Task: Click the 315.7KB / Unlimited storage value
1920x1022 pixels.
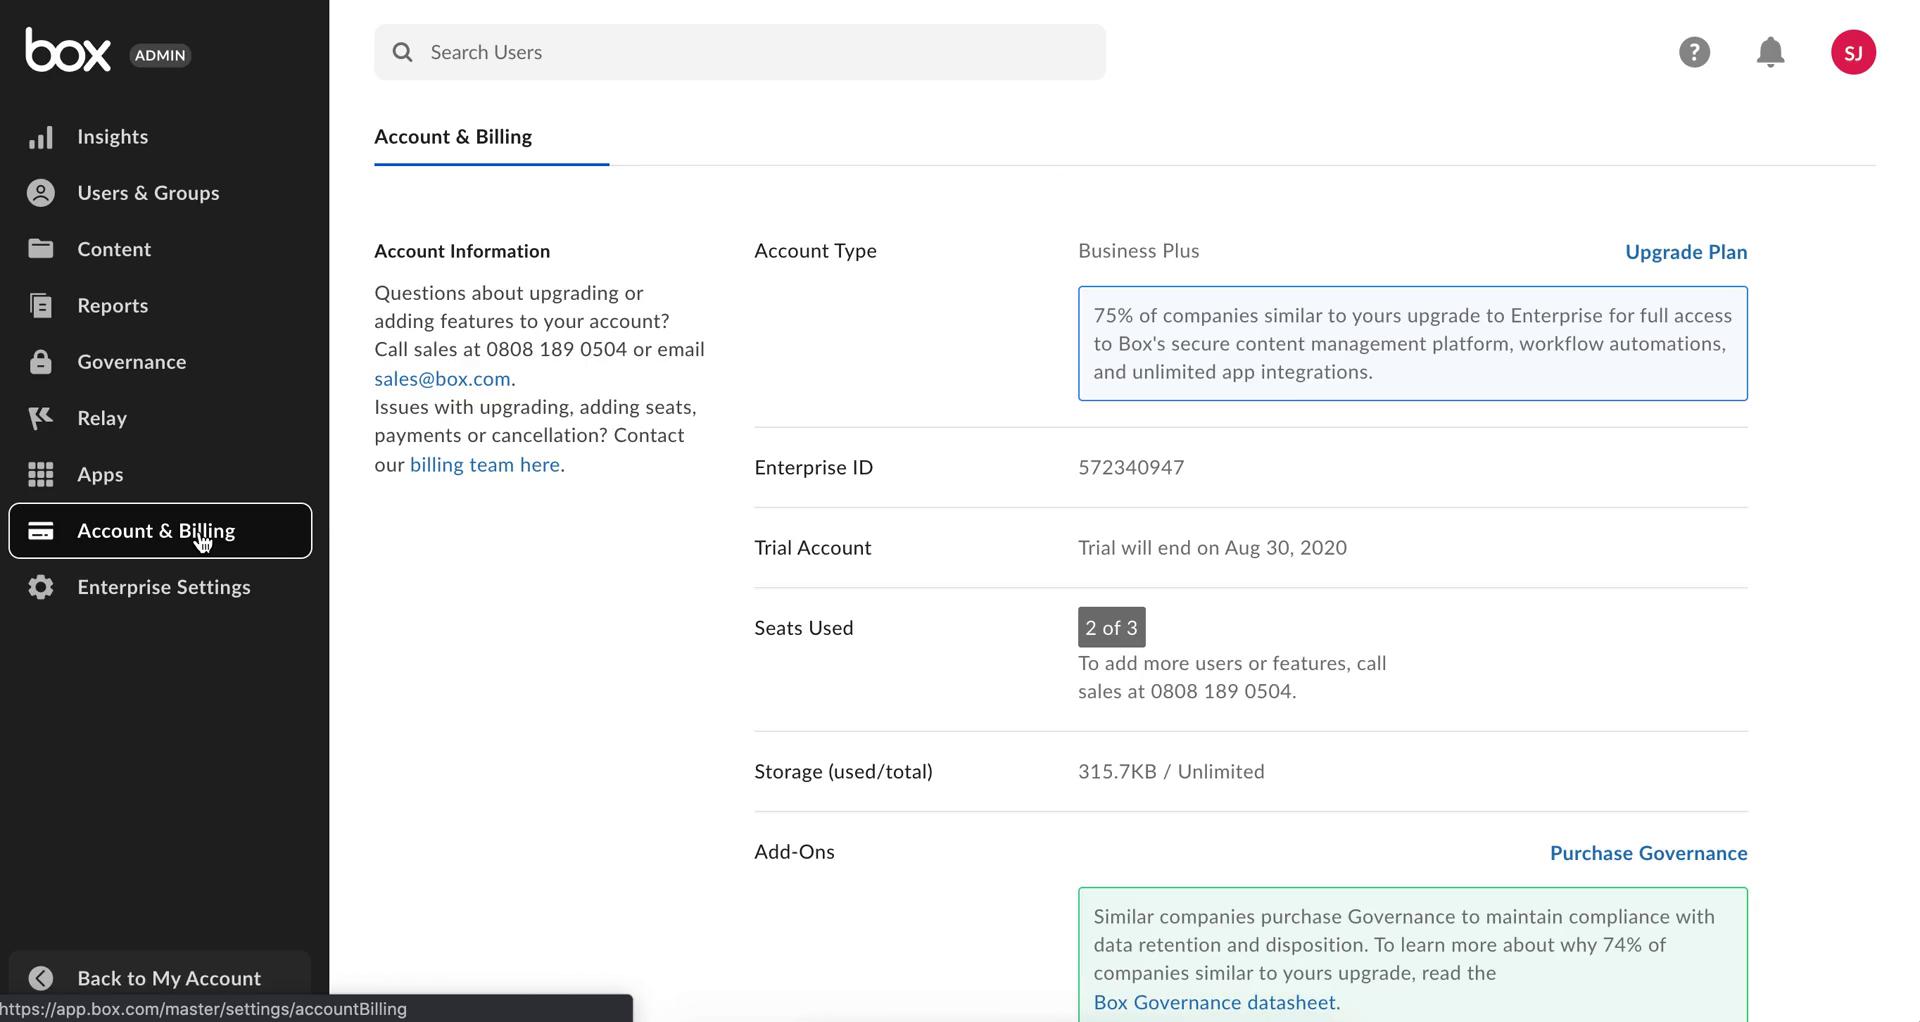Action: pyautogui.click(x=1171, y=772)
